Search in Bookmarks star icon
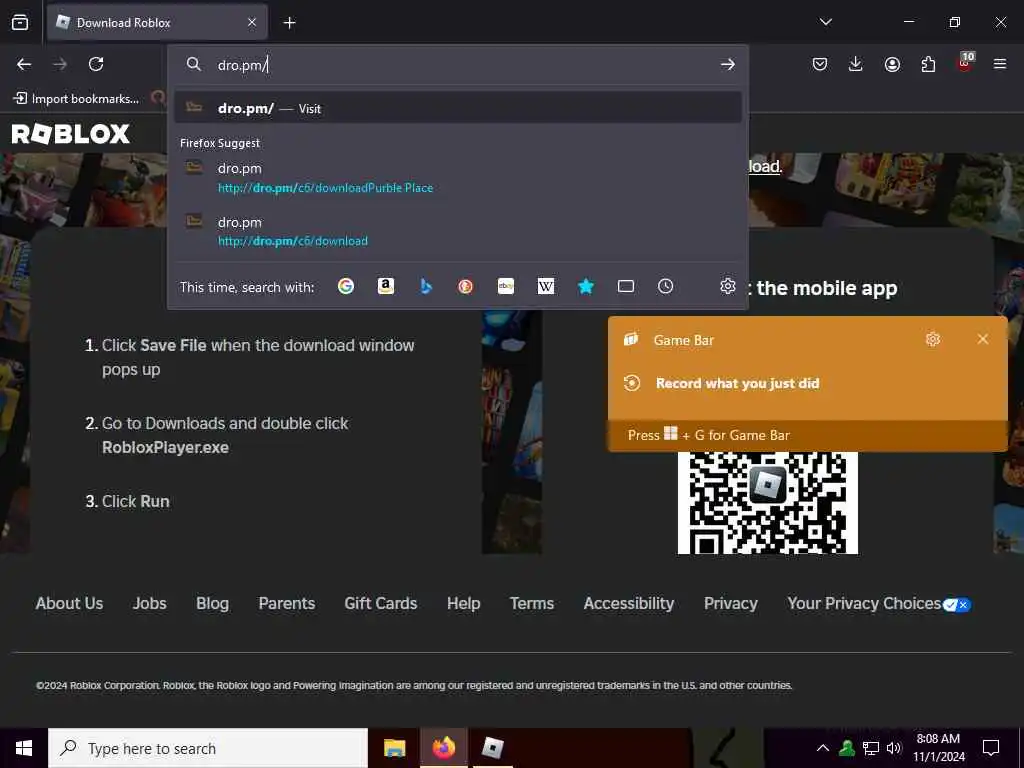1024x768 pixels. (586, 286)
